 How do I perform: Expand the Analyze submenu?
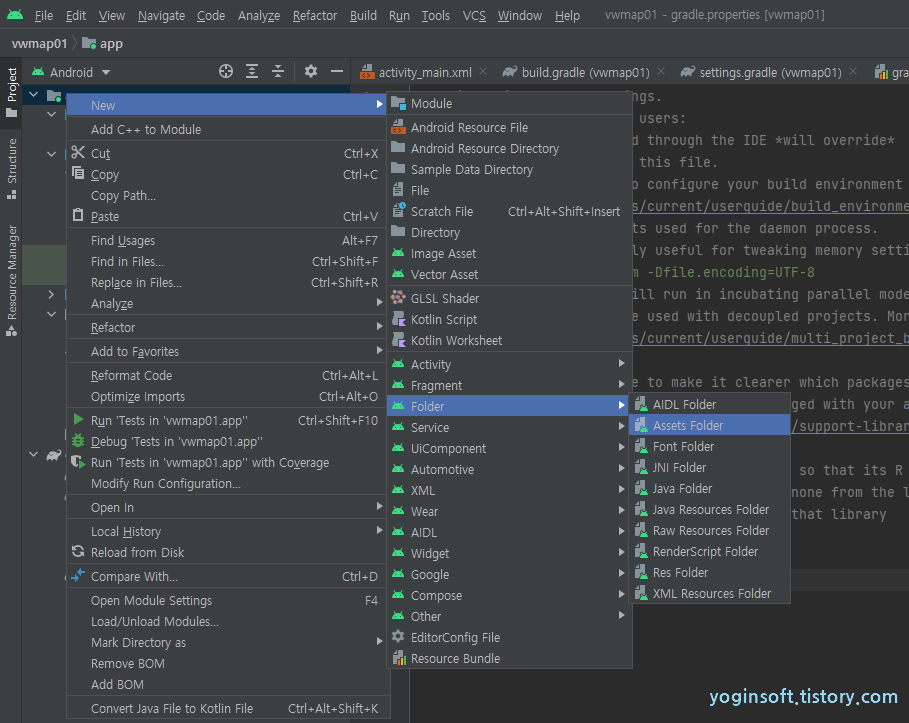pyautogui.click(x=226, y=303)
